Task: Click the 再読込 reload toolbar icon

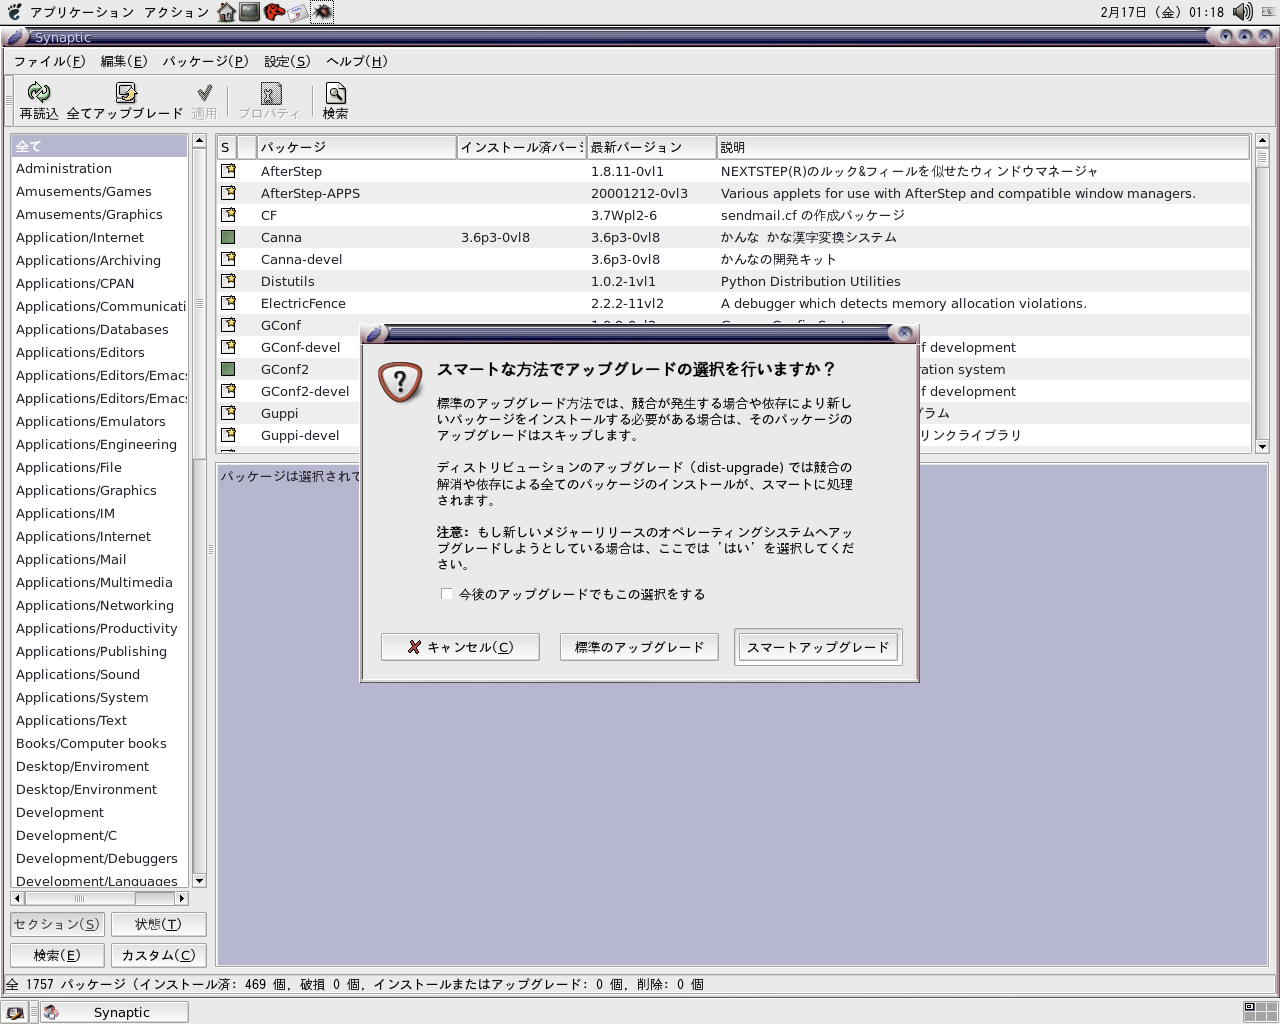Action: tap(39, 94)
